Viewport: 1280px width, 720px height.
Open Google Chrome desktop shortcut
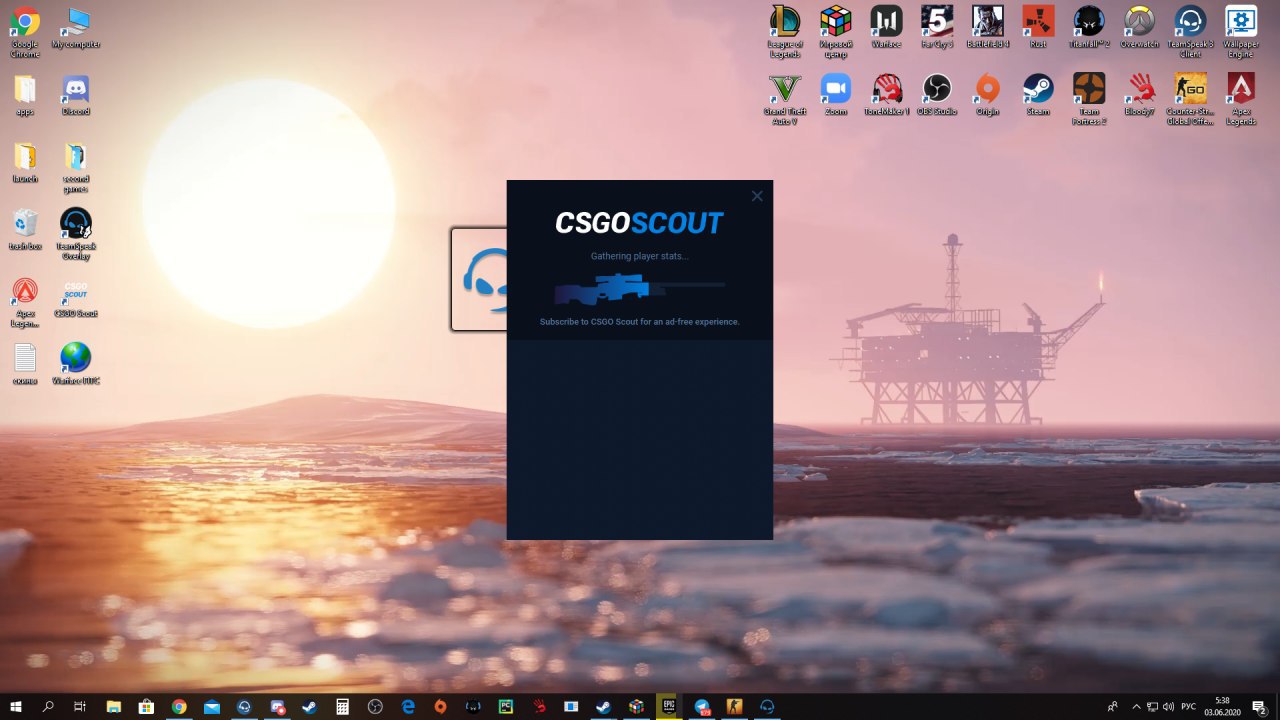tap(25, 32)
